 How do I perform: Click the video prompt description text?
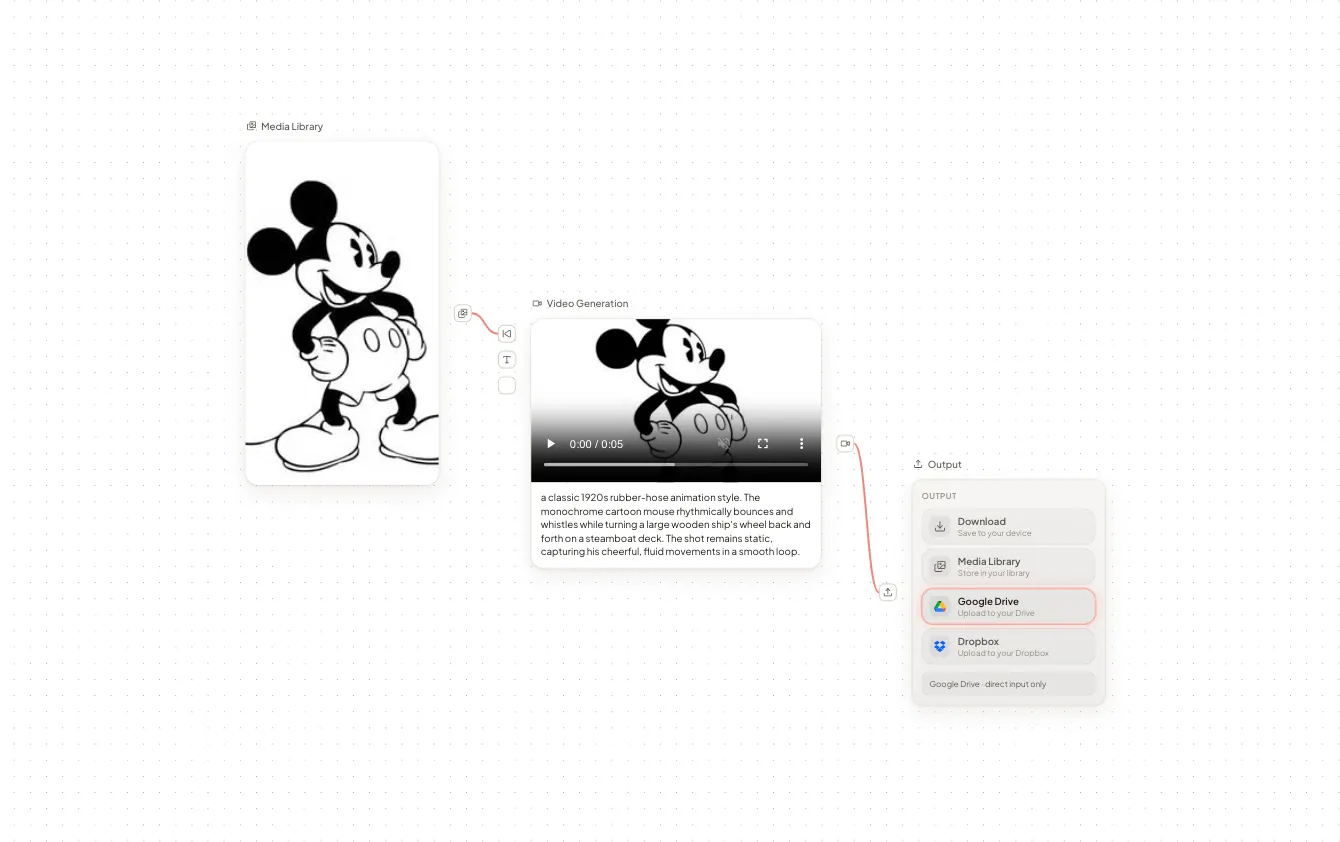pos(676,524)
